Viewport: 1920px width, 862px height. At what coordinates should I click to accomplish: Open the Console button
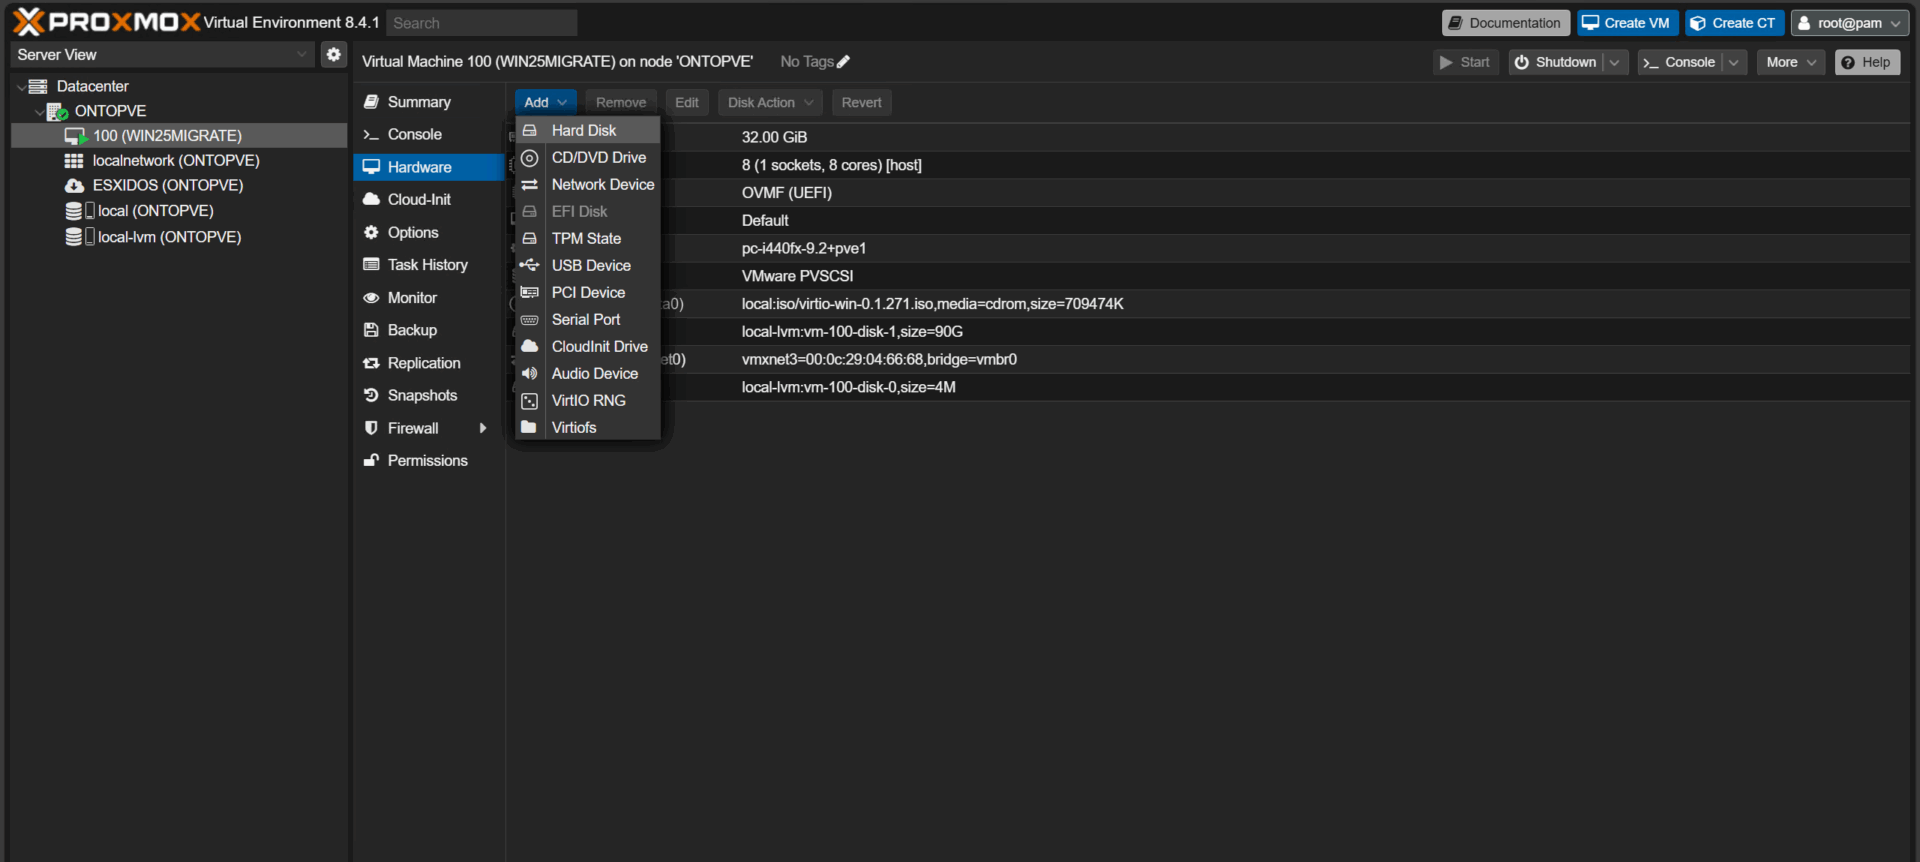click(x=1680, y=62)
